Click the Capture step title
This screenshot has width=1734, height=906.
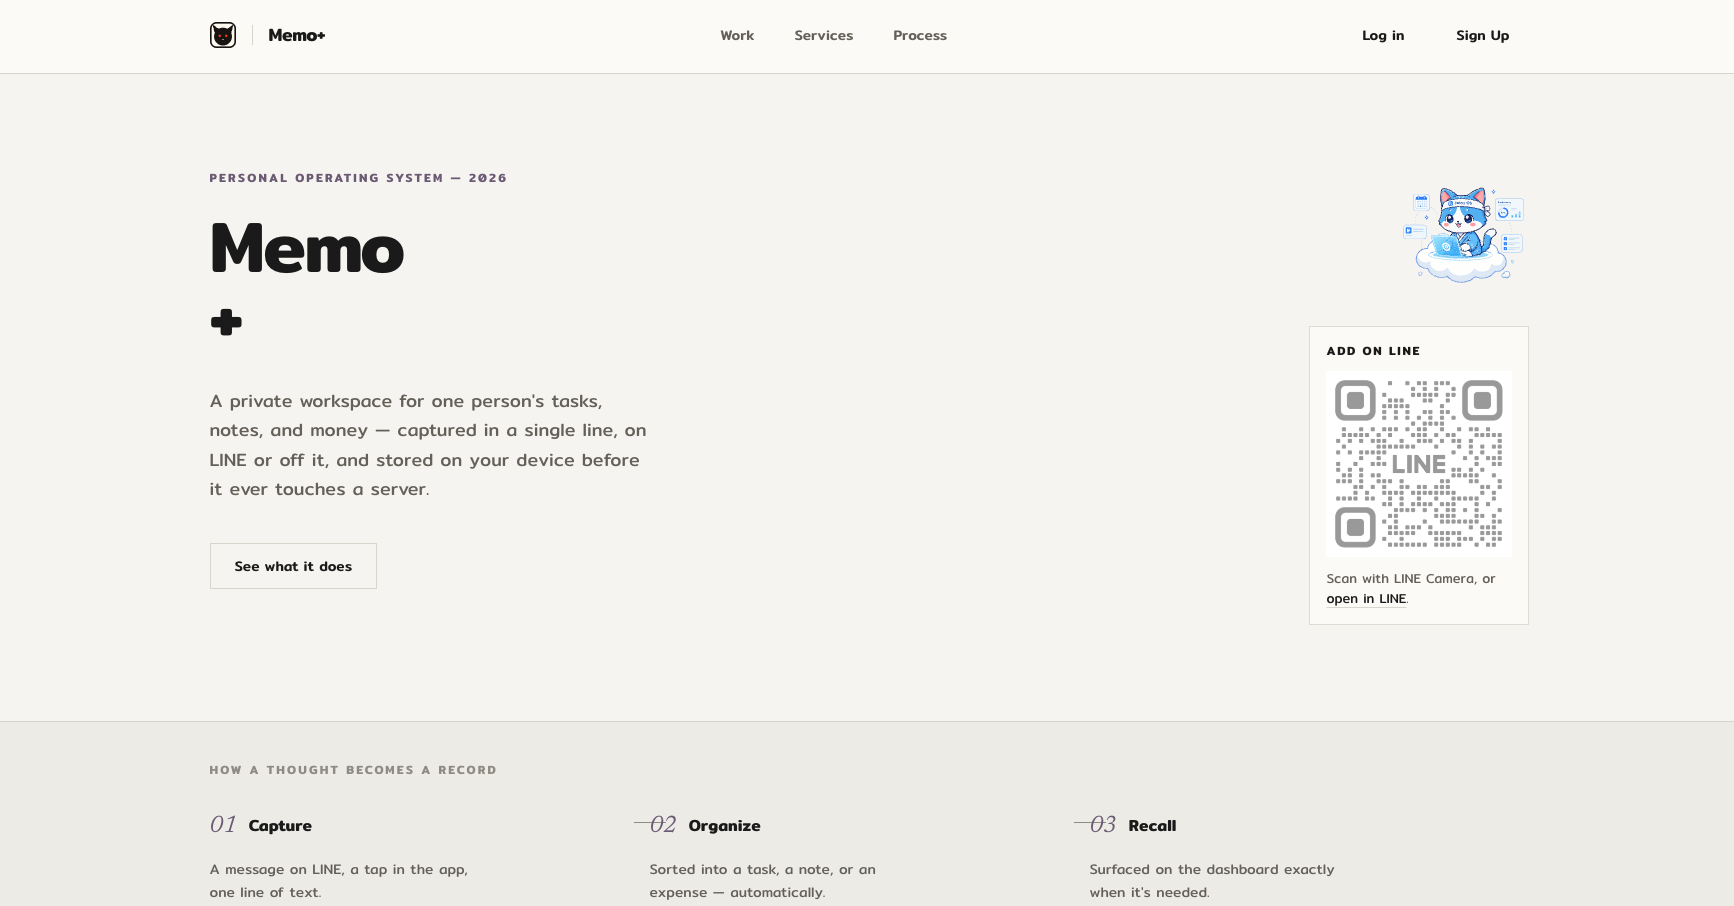click(x=280, y=826)
